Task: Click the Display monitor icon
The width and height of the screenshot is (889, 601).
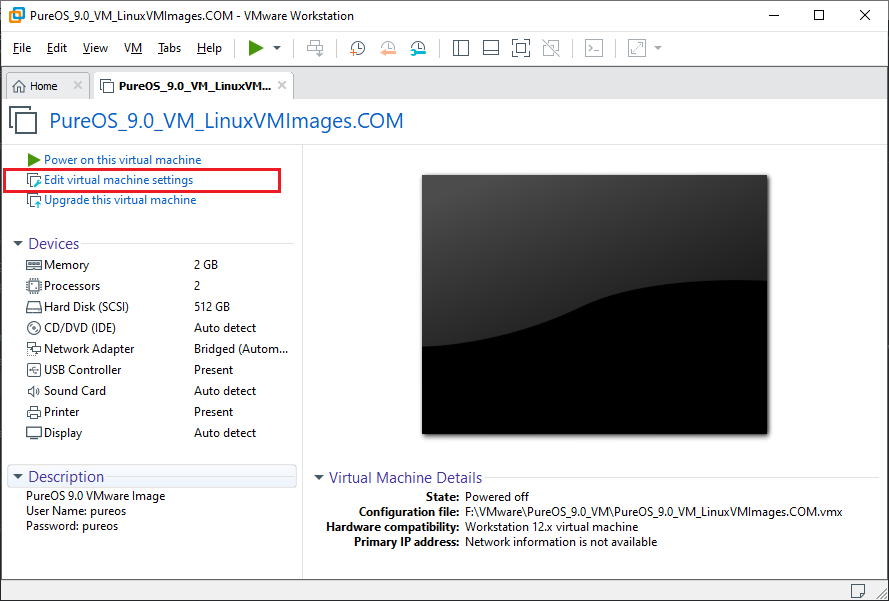Action: tap(34, 433)
